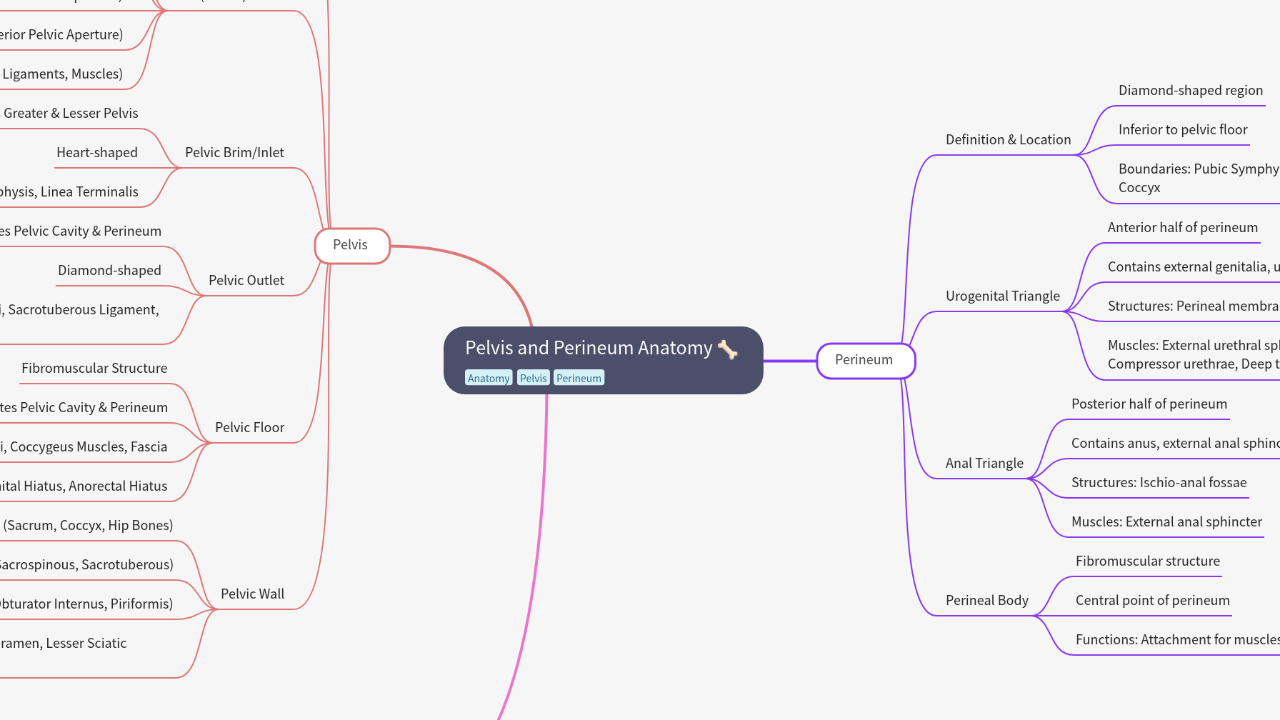This screenshot has height=720, width=1280.
Task: Click Central point of perineum text
Action: tap(1152, 601)
